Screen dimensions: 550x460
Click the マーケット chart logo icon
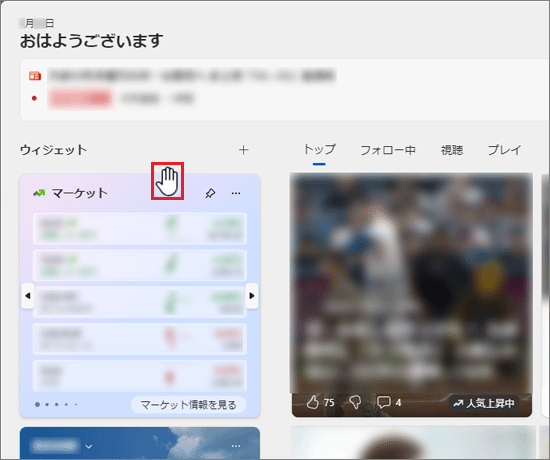[x=39, y=193]
